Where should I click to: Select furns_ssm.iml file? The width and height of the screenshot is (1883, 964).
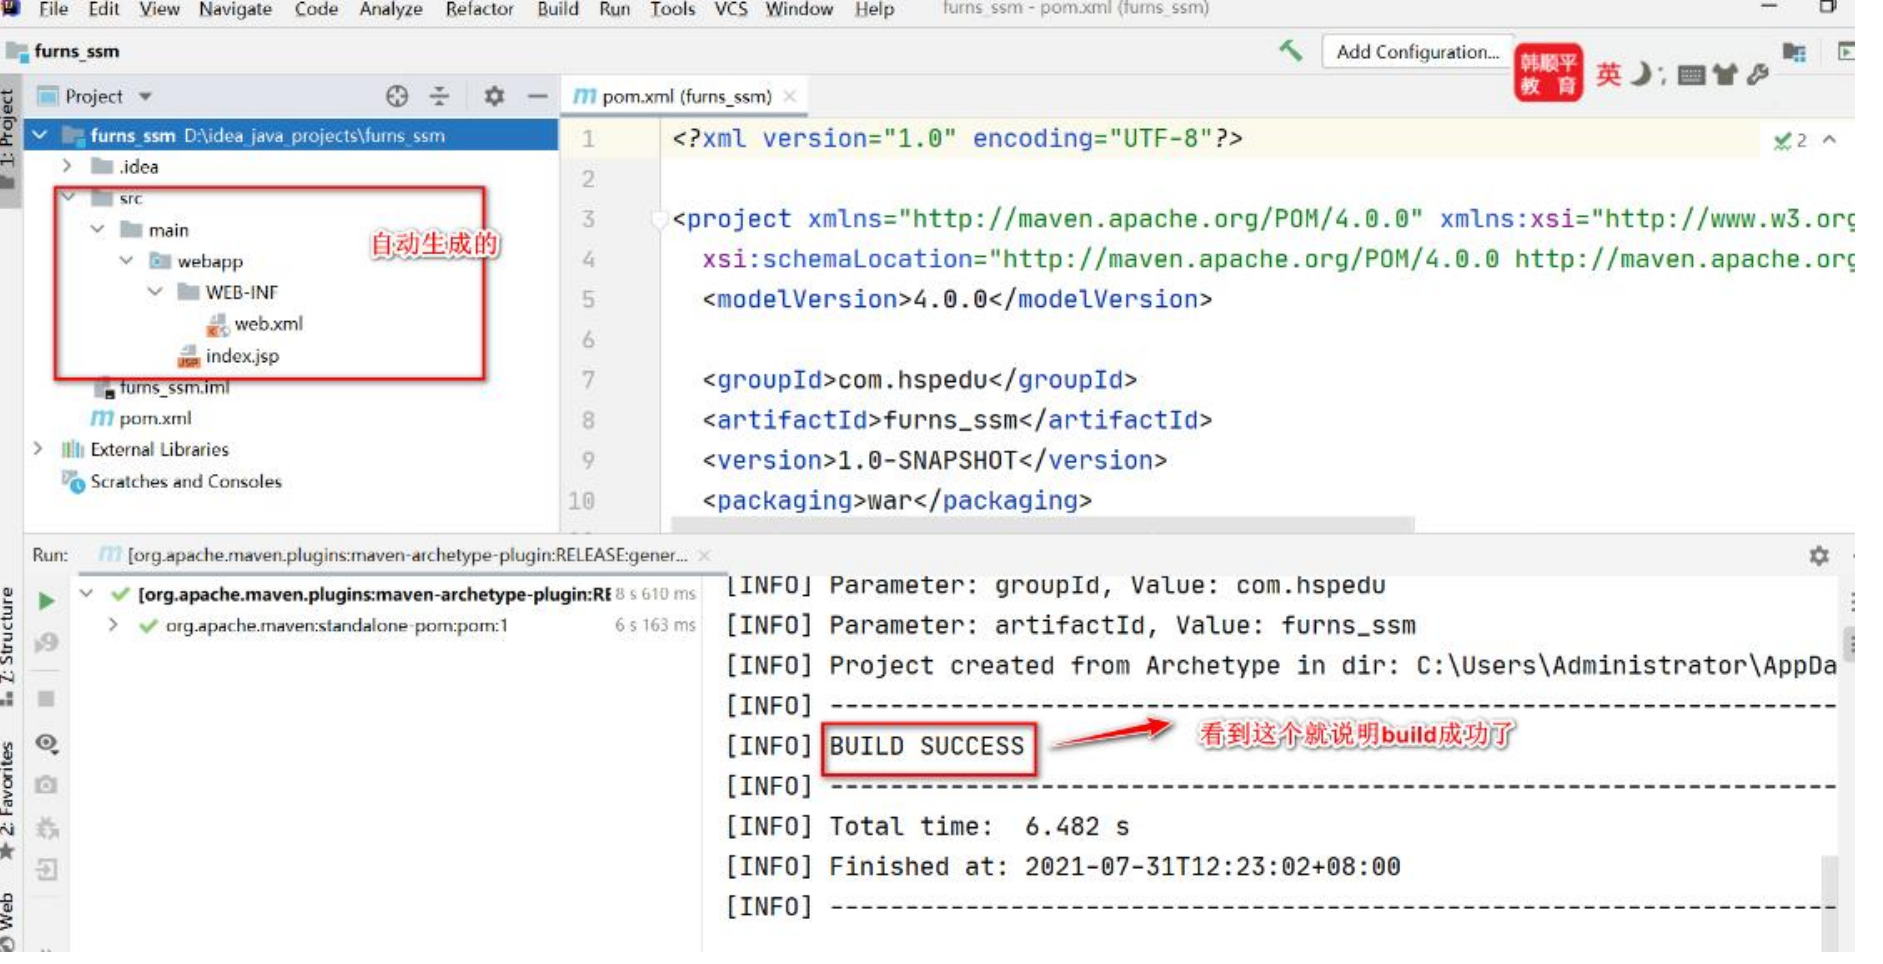pos(162,387)
